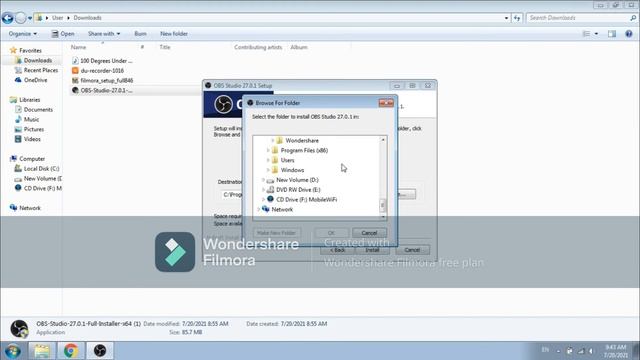Click Downloads in the address breadcrumb
640x360 pixels.
87,18
